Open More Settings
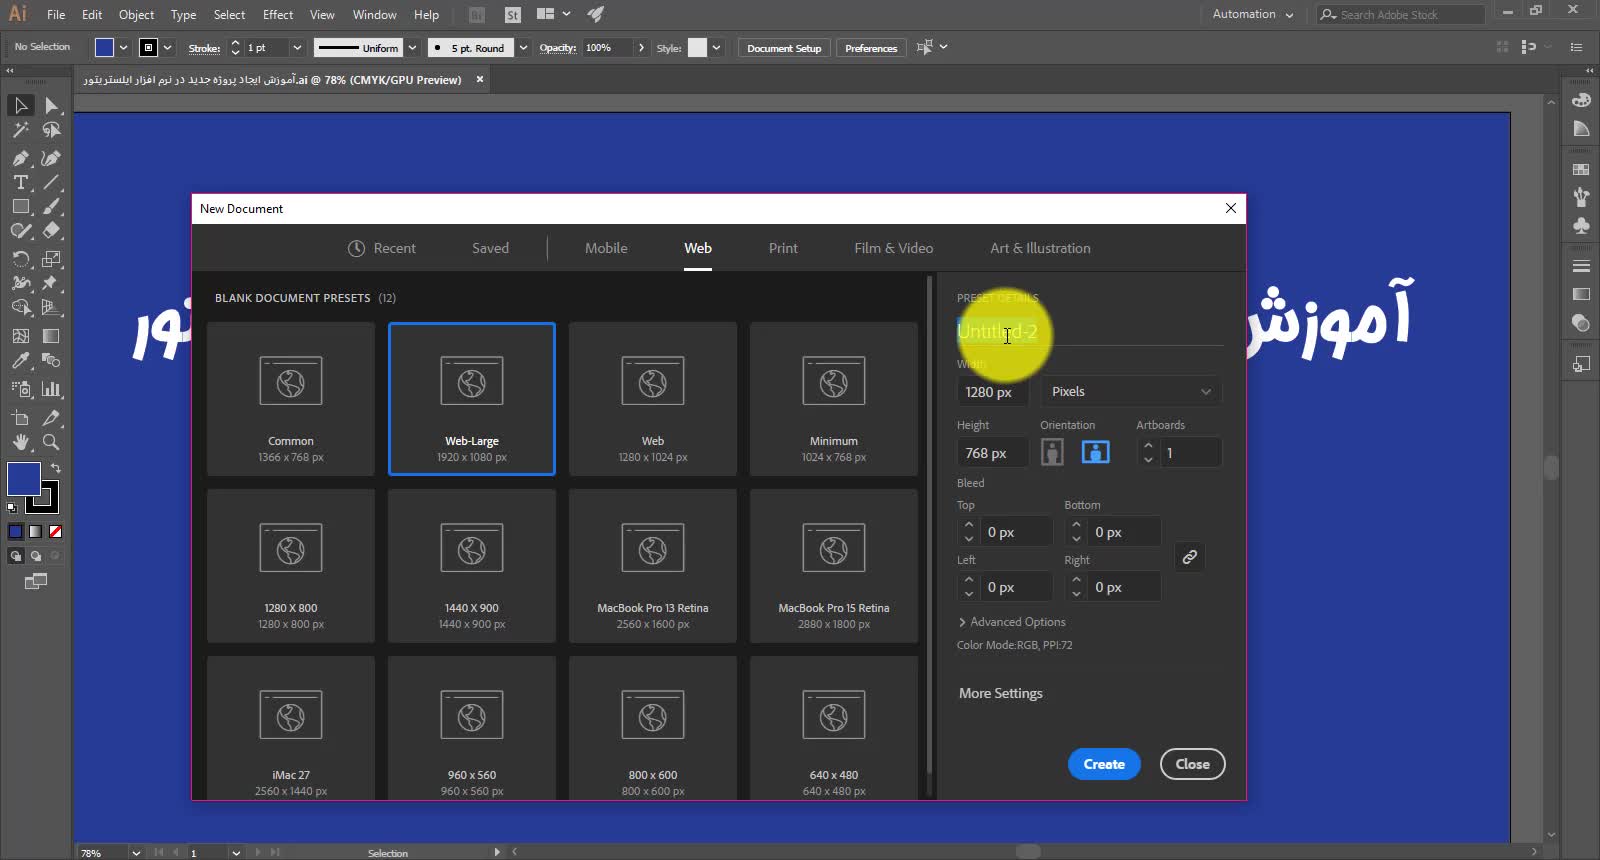The width and height of the screenshot is (1600, 860). (x=1000, y=693)
